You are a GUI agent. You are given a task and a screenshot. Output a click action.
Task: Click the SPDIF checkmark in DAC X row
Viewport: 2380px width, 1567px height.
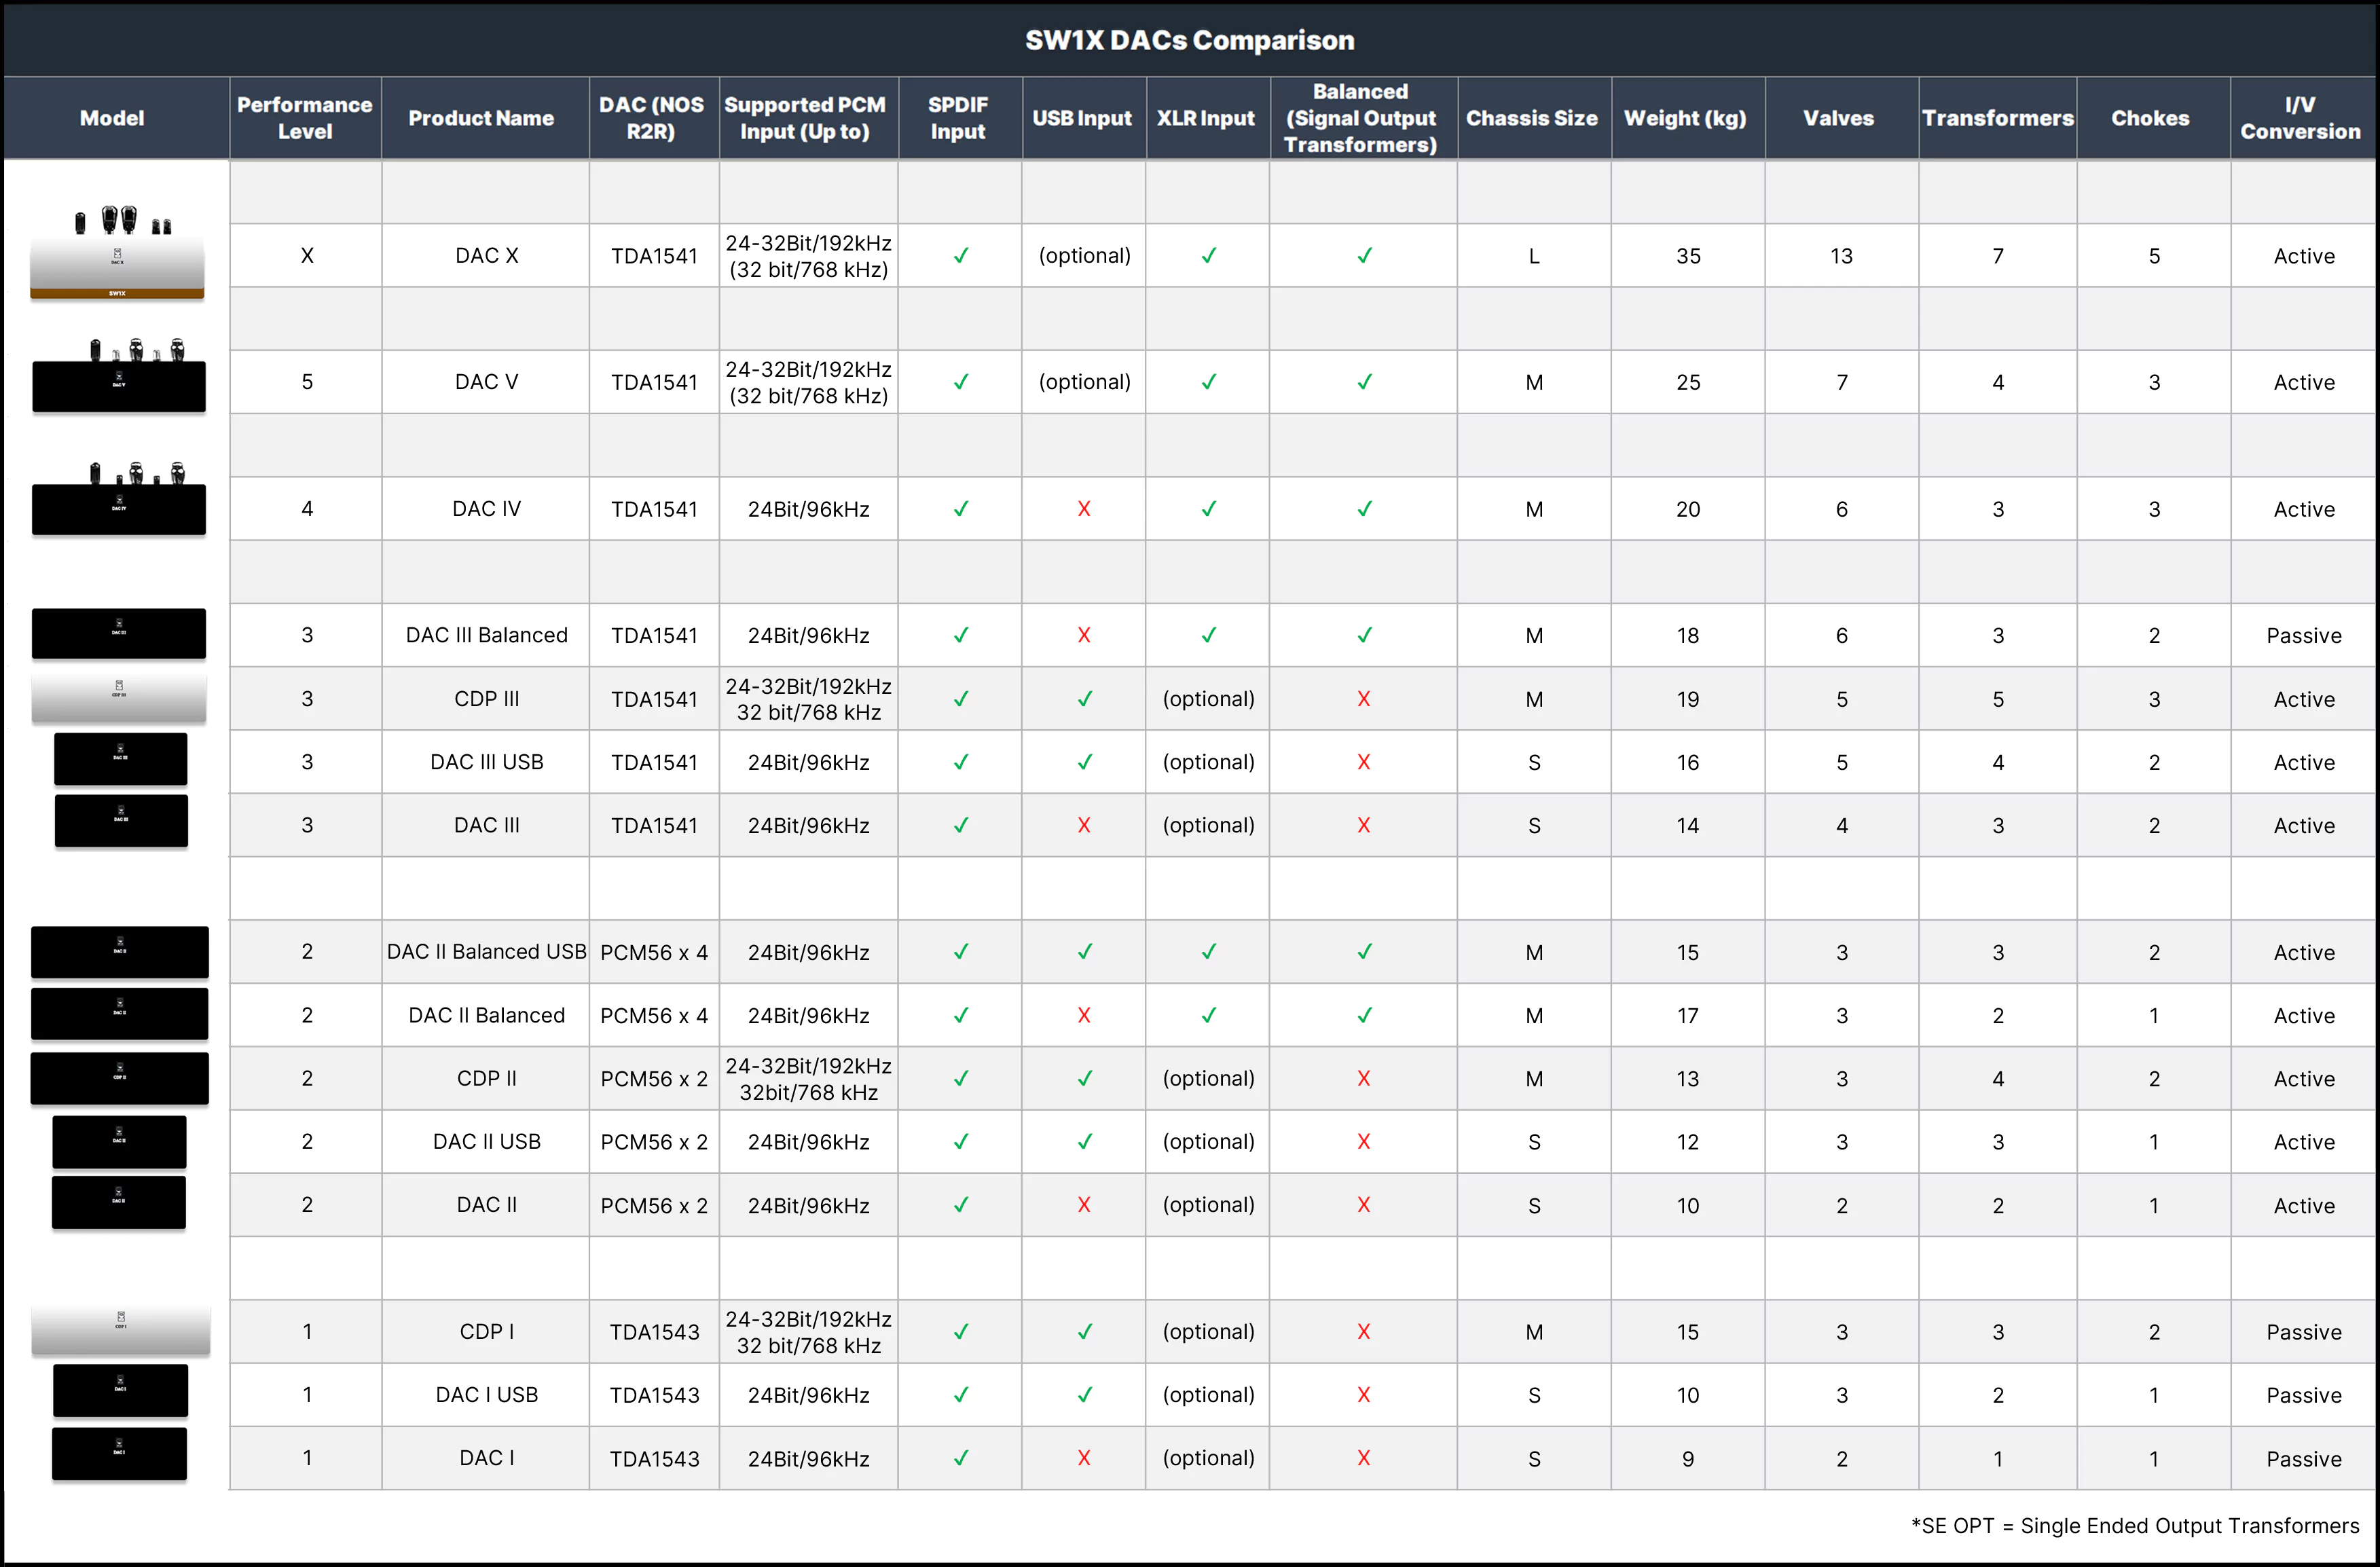pos(961,256)
